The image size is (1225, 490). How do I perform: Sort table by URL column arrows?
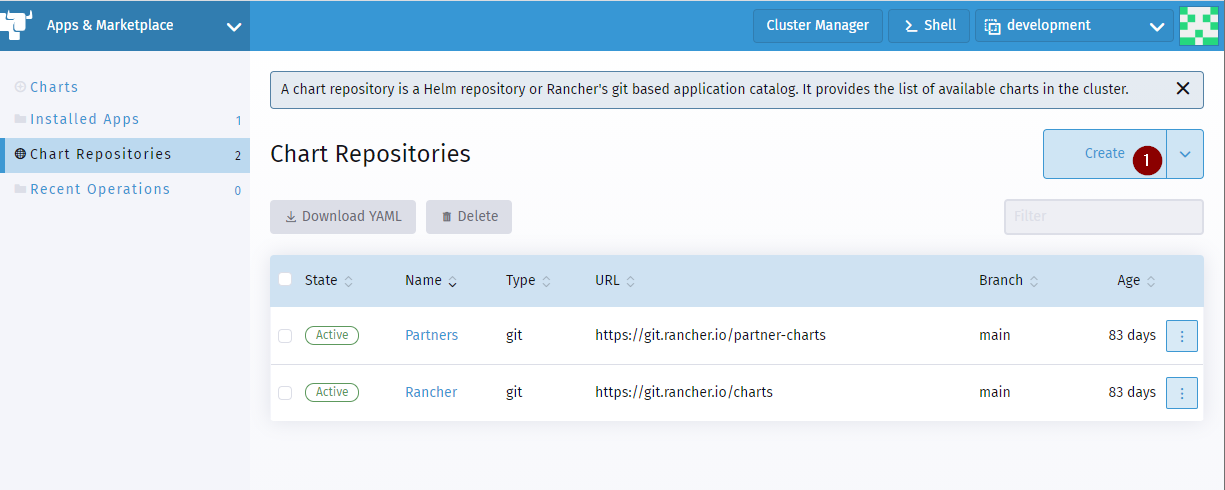click(630, 282)
